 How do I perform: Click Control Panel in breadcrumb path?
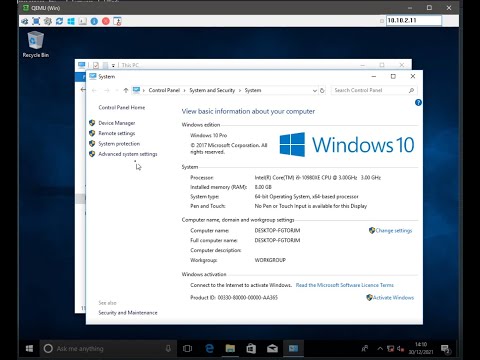tap(164, 90)
